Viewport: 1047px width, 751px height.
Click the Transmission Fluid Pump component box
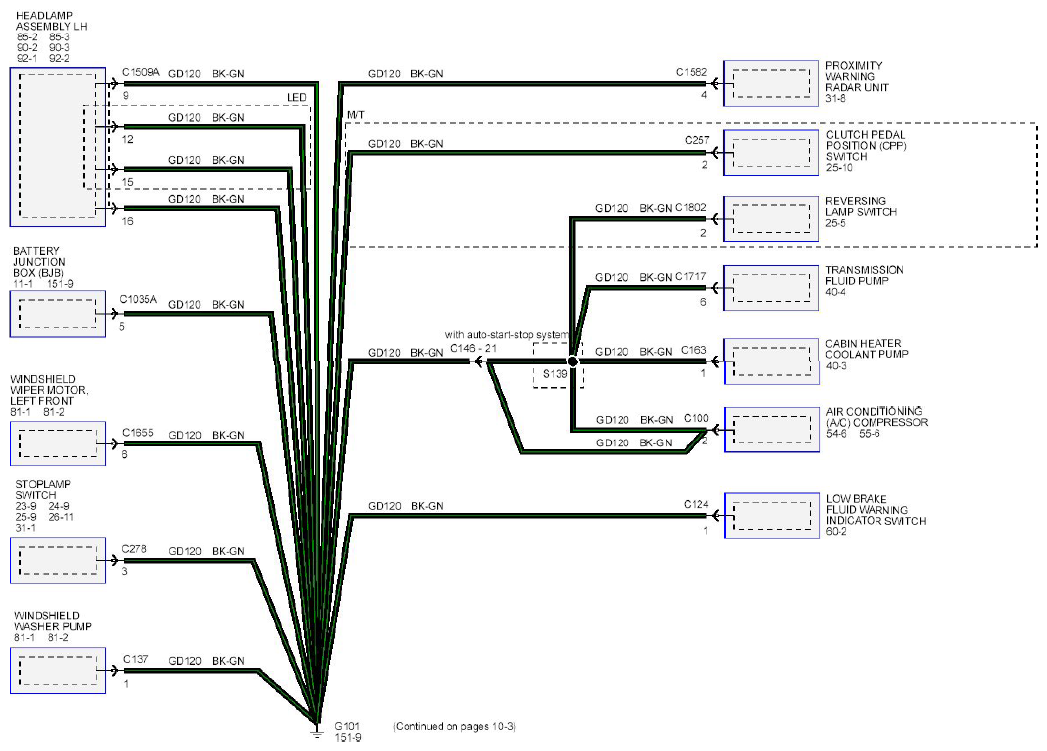[x=771, y=288]
